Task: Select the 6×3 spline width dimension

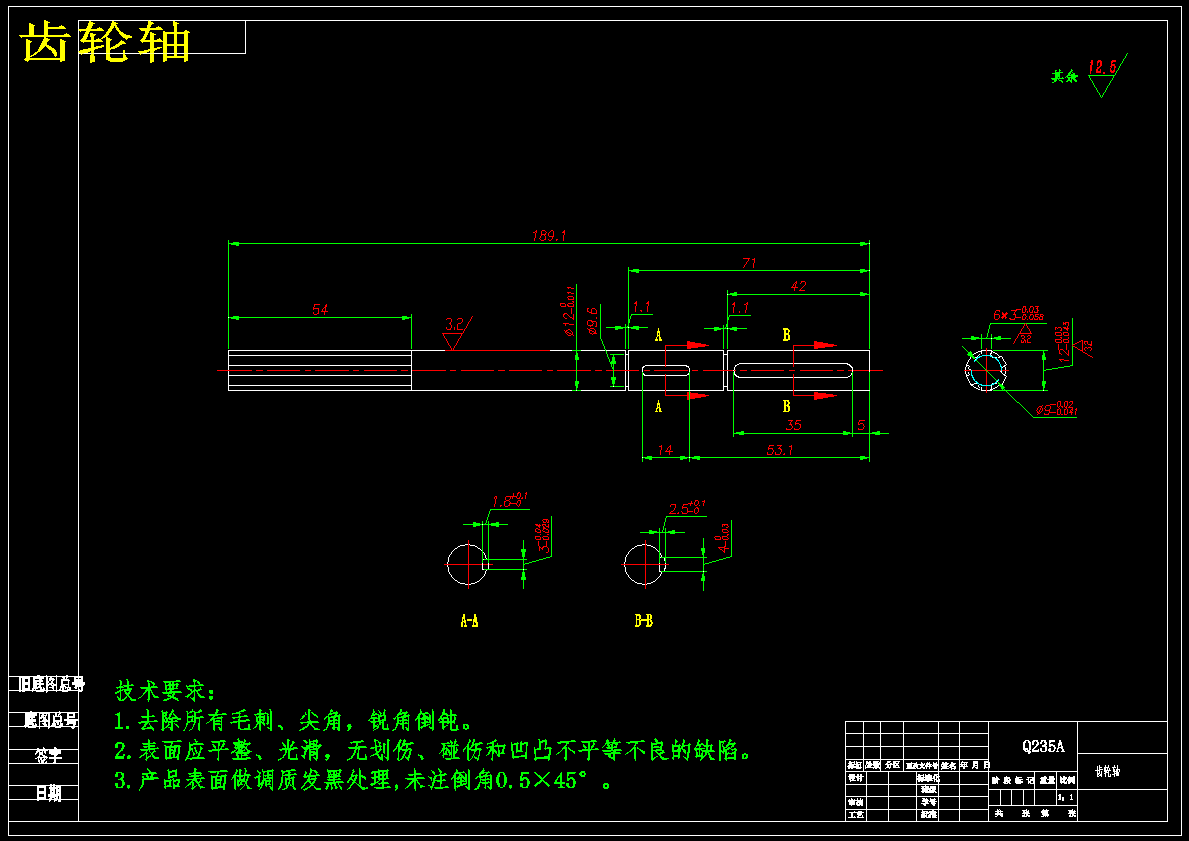Action: pos(1017,313)
